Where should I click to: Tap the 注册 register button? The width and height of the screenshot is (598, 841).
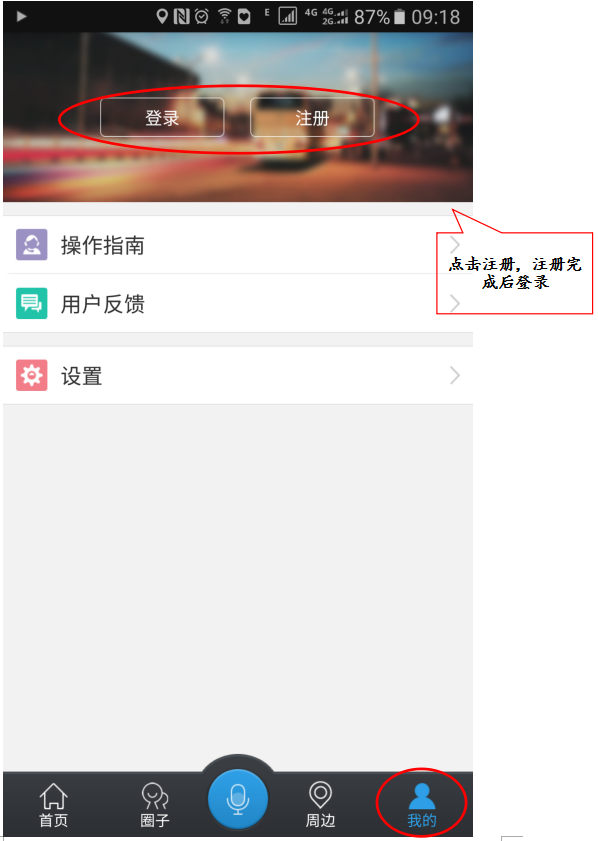click(312, 117)
